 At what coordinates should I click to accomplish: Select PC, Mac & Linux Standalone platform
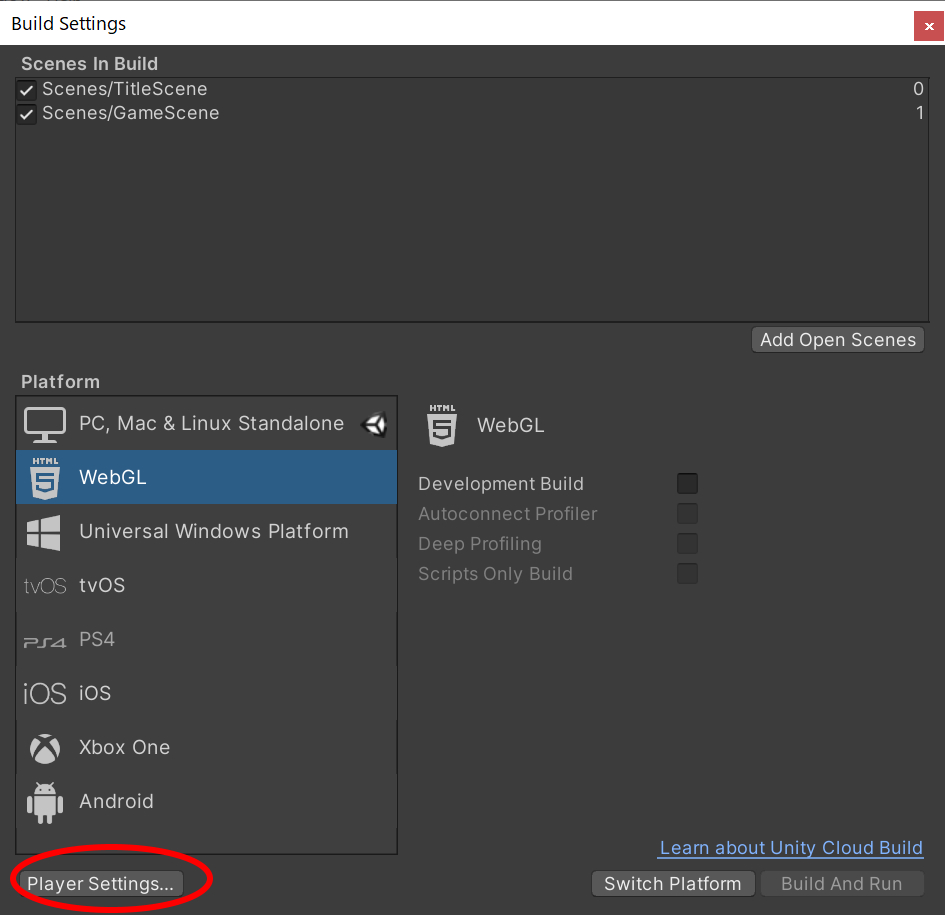tap(207, 423)
